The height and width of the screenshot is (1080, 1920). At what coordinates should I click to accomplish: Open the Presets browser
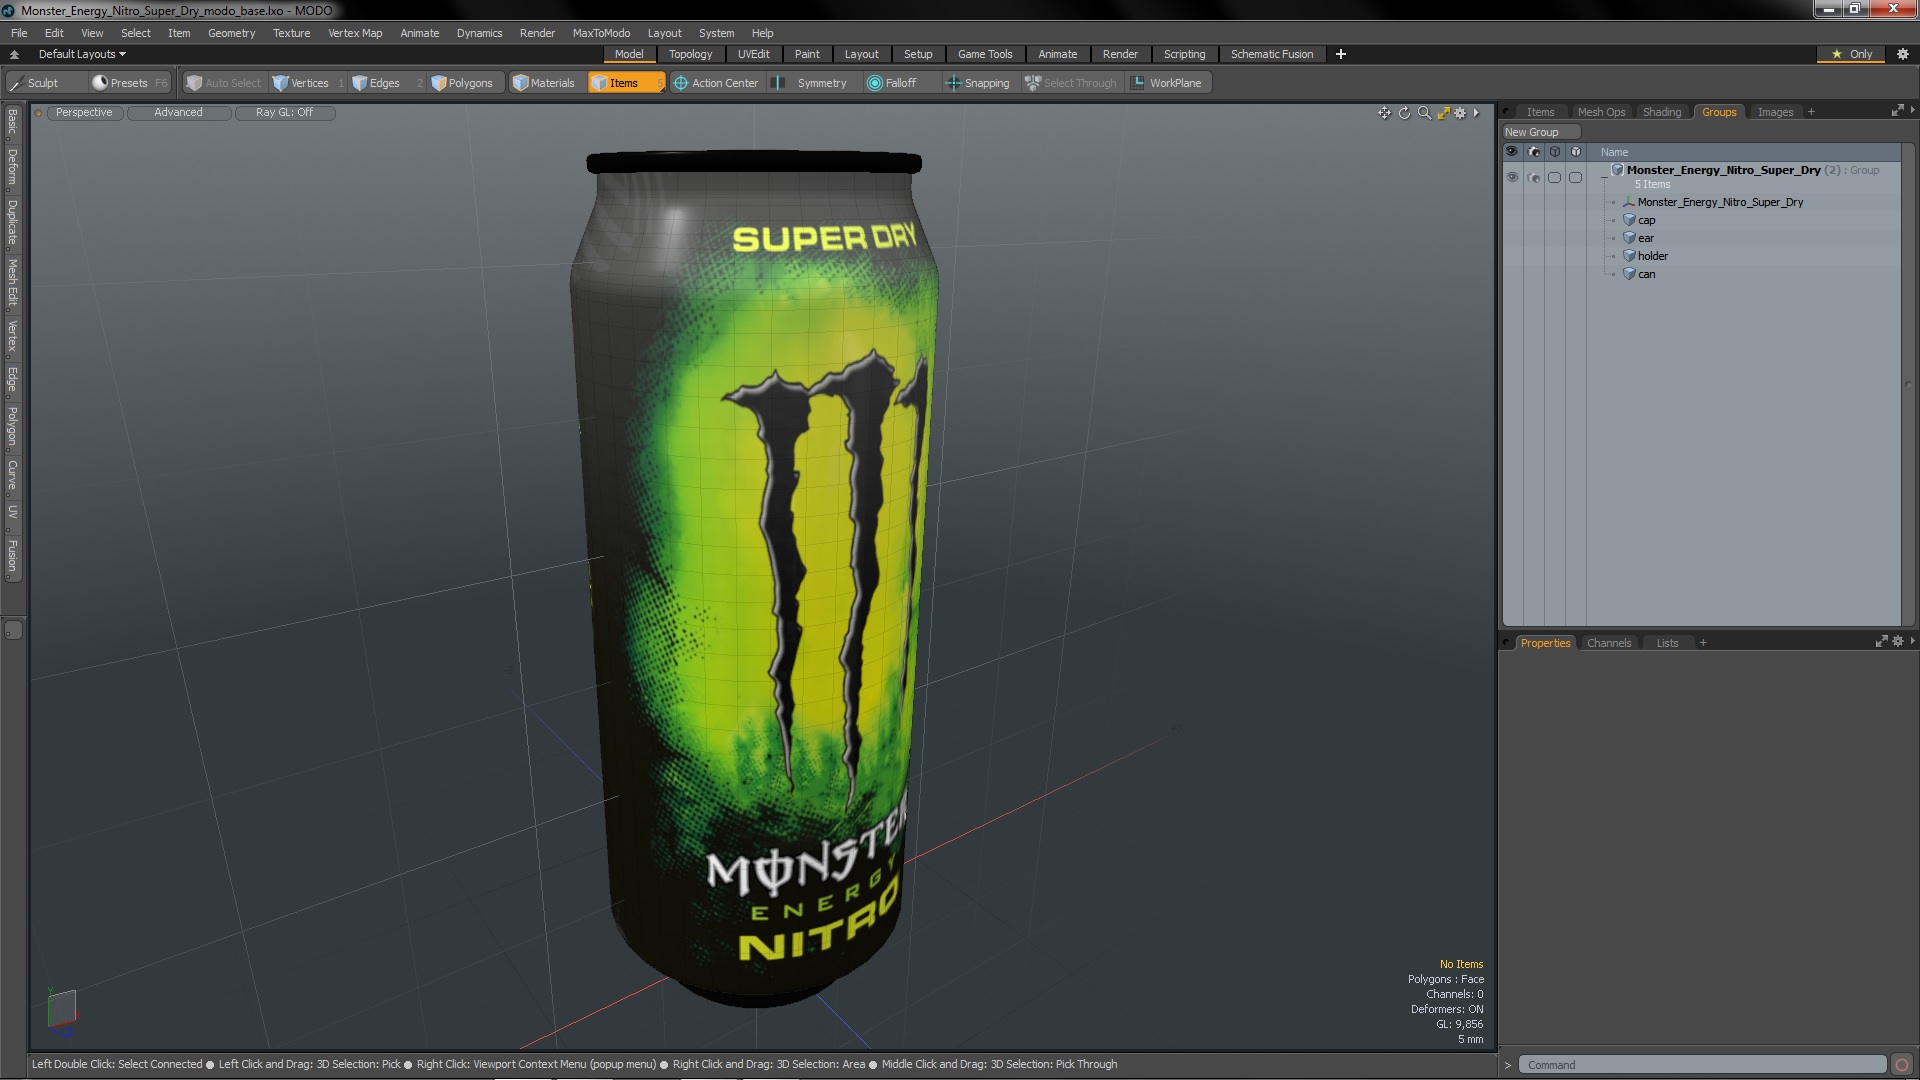129,83
